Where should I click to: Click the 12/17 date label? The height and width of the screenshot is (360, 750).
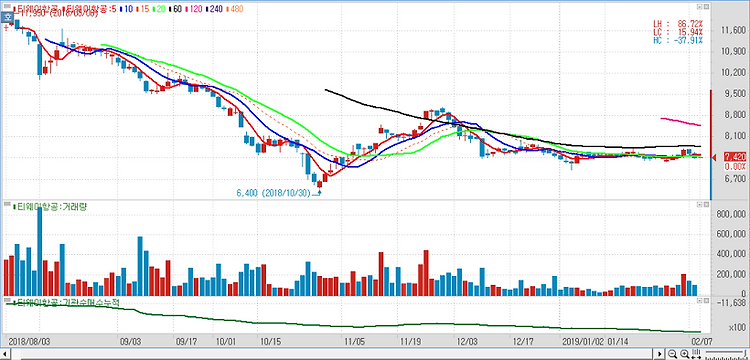[x=523, y=342]
